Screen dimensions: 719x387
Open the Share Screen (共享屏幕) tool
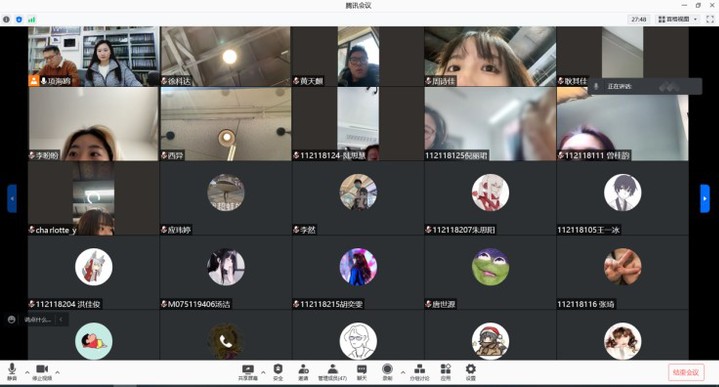(x=248, y=372)
